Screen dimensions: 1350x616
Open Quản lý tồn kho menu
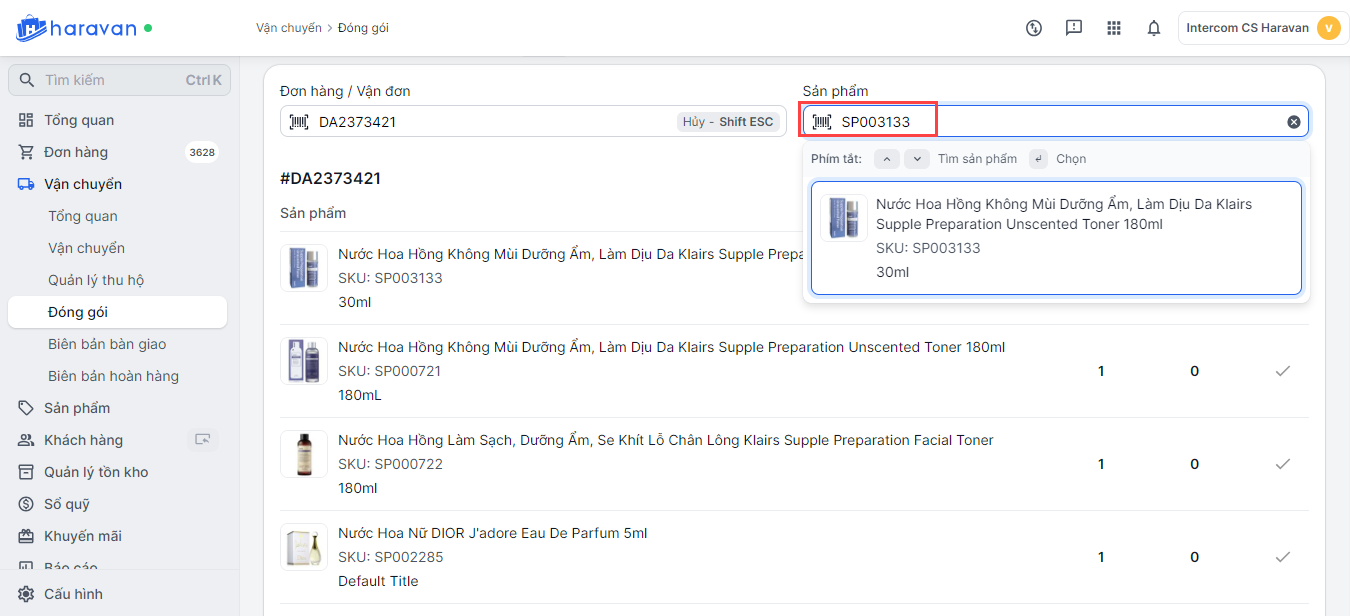[x=96, y=472]
